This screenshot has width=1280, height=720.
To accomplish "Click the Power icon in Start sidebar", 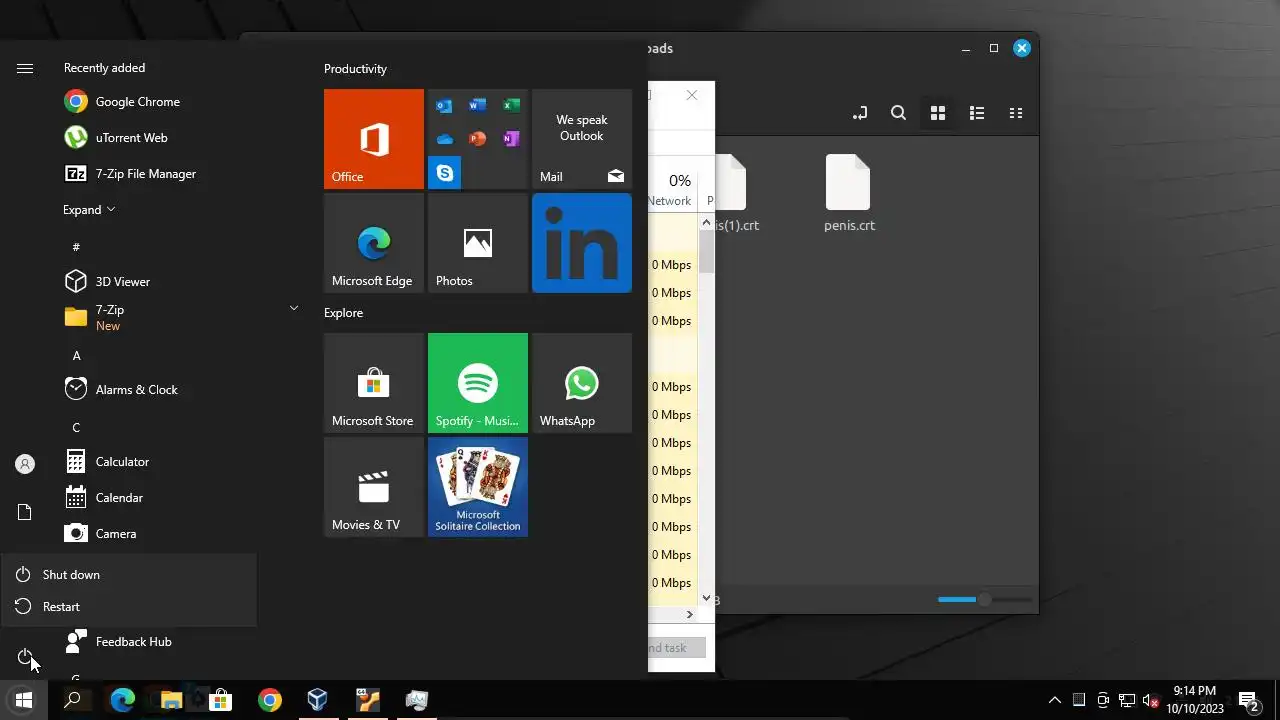I will [25, 657].
